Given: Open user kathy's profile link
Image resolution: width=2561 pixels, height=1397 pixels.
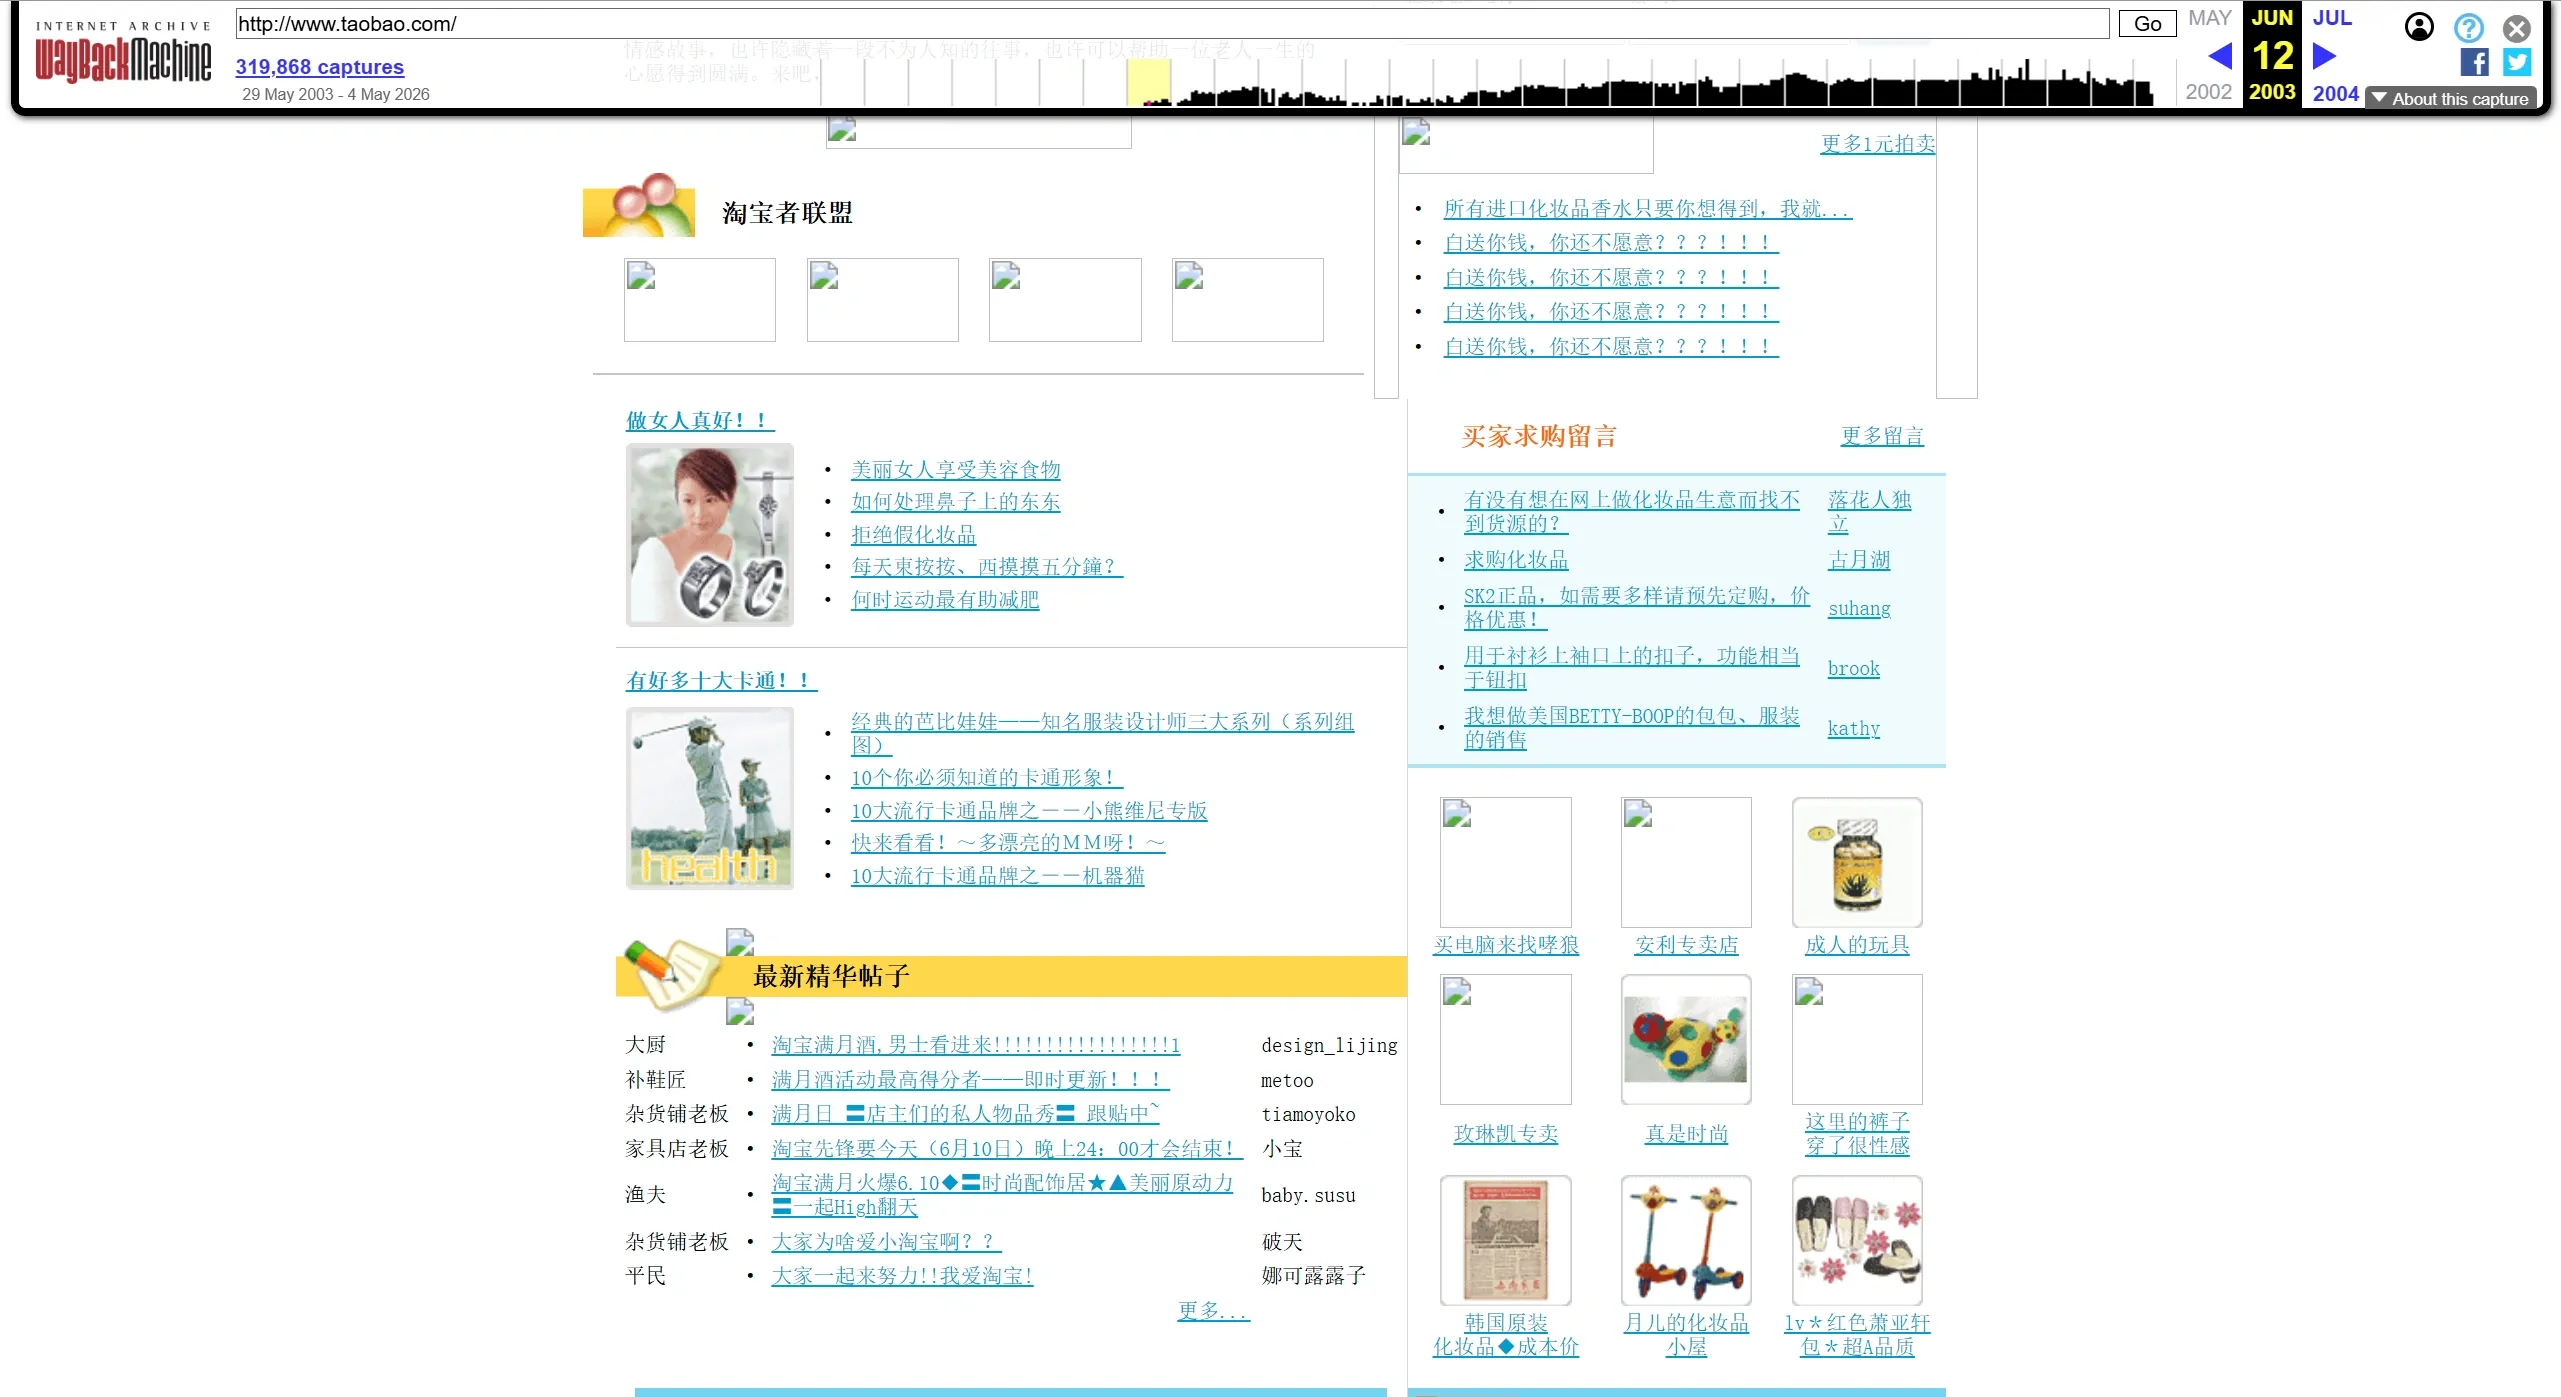Looking at the screenshot, I should click(1853, 728).
